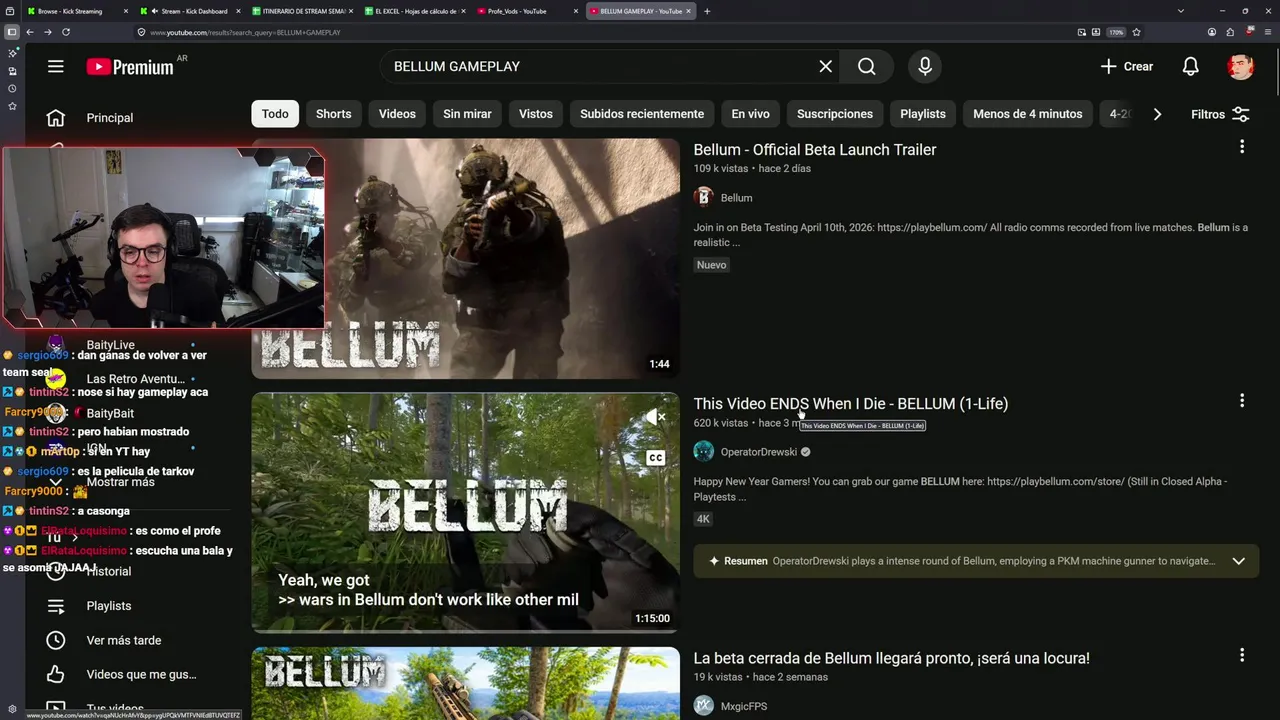1280x720 pixels.
Task: Open Videos que me gustan liked list
Action: (x=141, y=675)
